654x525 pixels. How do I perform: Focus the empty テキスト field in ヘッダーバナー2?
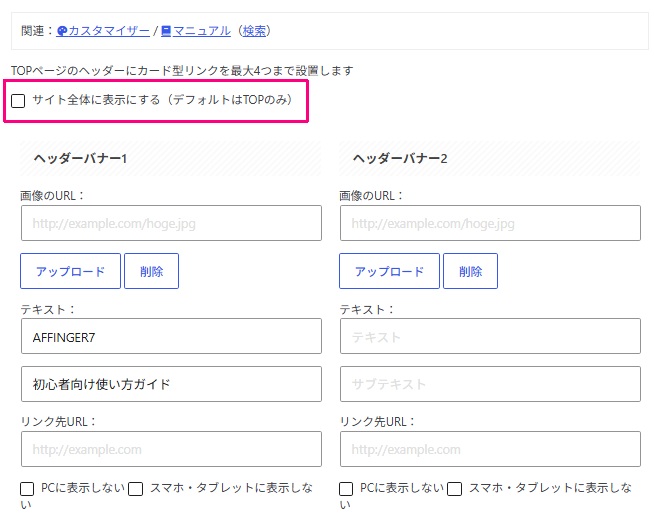[490, 337]
